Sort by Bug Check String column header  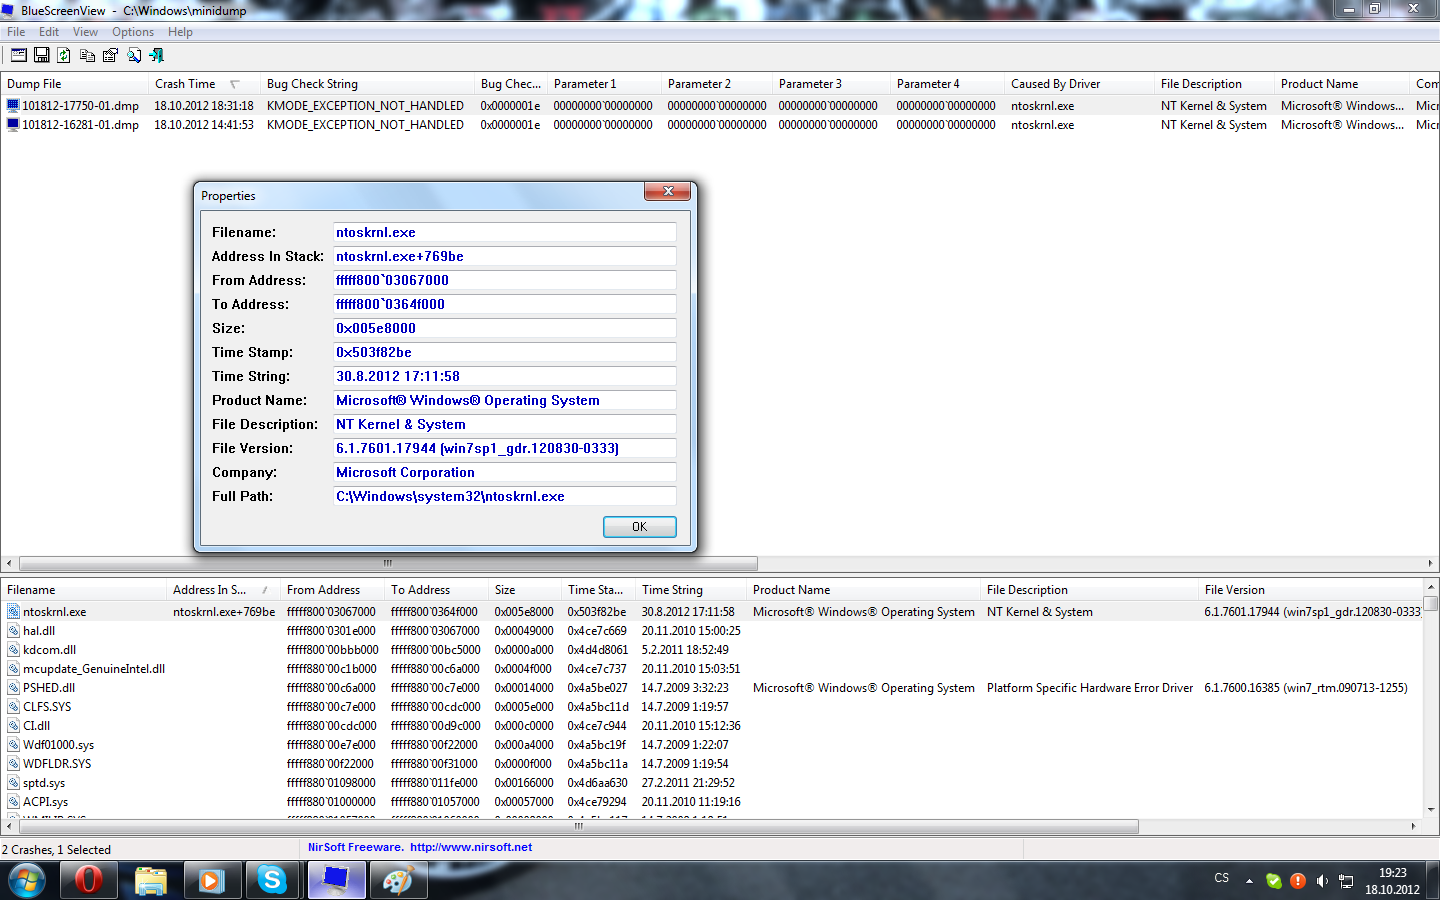pyautogui.click(x=368, y=84)
